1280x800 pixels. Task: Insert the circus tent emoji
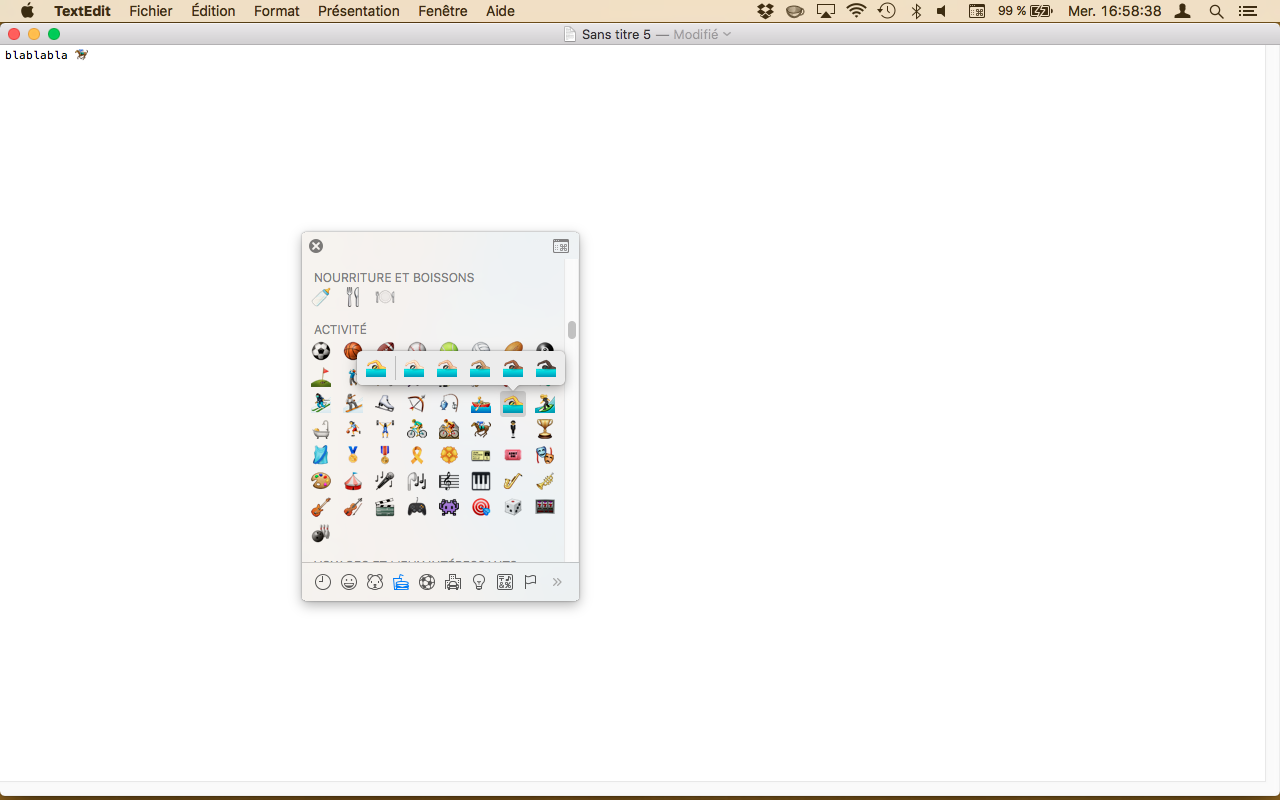click(x=353, y=481)
